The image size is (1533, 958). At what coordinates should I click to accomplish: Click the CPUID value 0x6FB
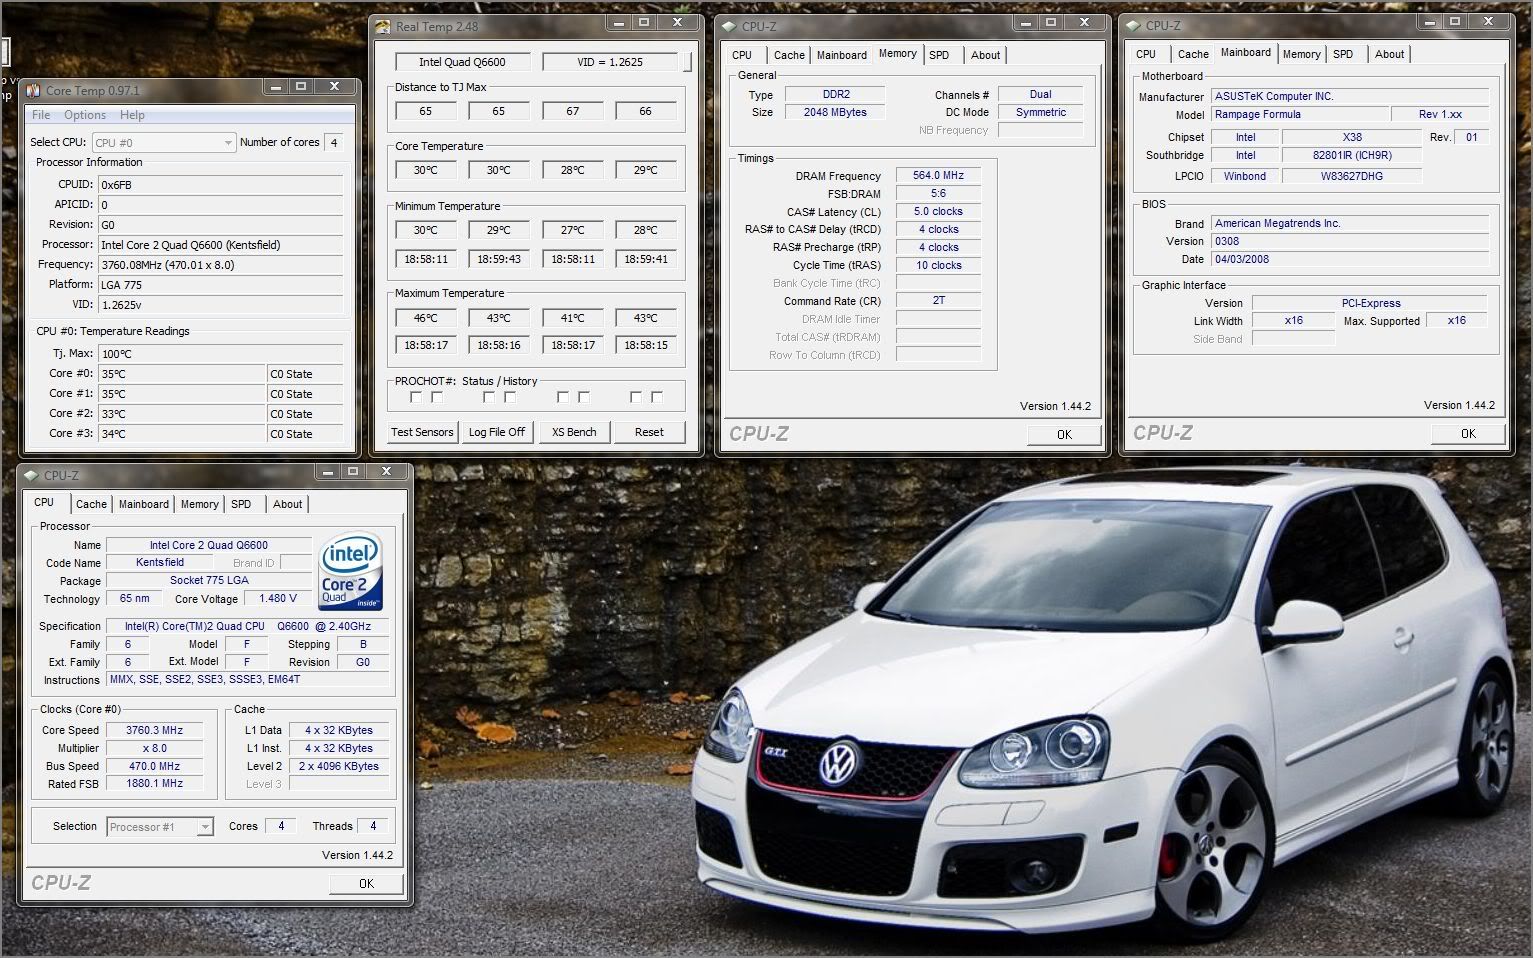221,185
